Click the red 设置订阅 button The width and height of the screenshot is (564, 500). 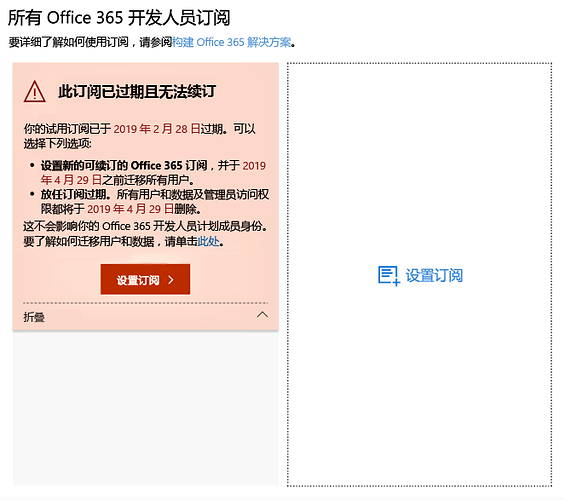[145, 279]
